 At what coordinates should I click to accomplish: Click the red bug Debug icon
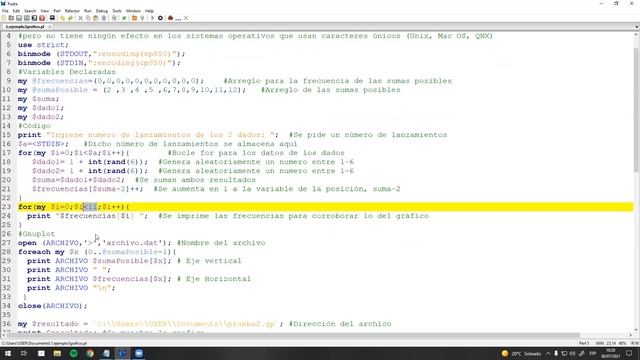171,18
